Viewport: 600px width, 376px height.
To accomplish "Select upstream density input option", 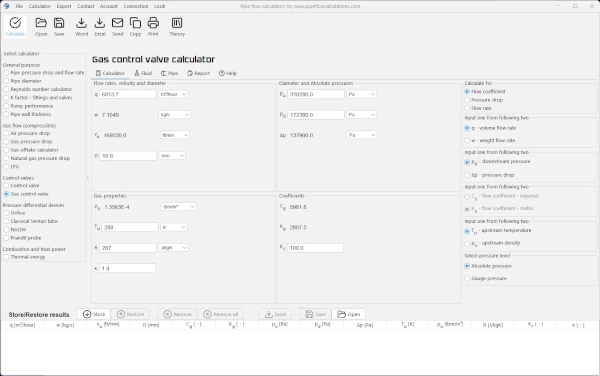I will click(x=492, y=243).
